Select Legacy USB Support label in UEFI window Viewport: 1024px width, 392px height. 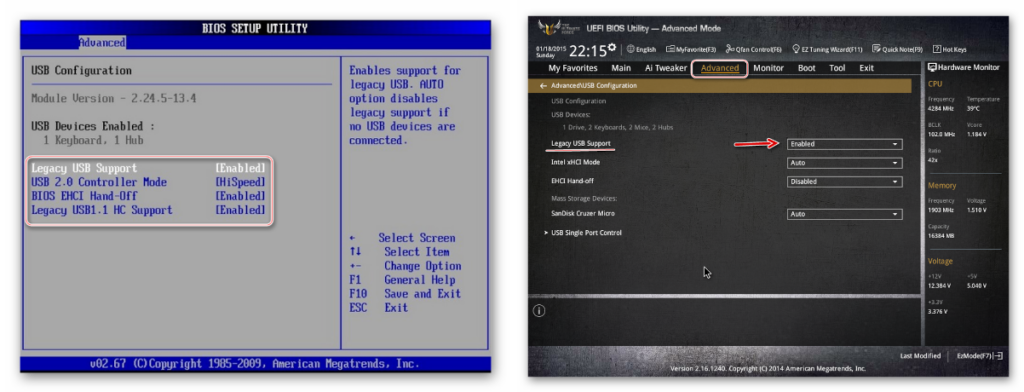tap(581, 144)
